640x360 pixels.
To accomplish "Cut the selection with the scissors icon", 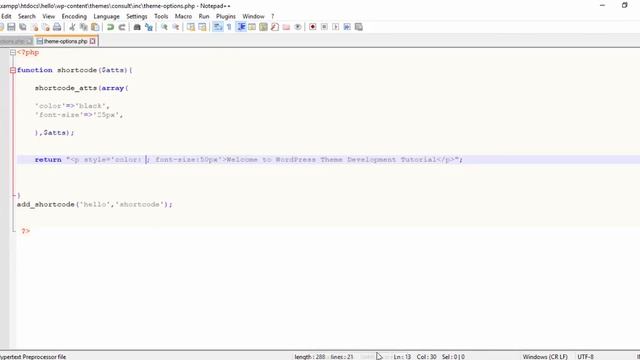I will (x=72, y=27).
